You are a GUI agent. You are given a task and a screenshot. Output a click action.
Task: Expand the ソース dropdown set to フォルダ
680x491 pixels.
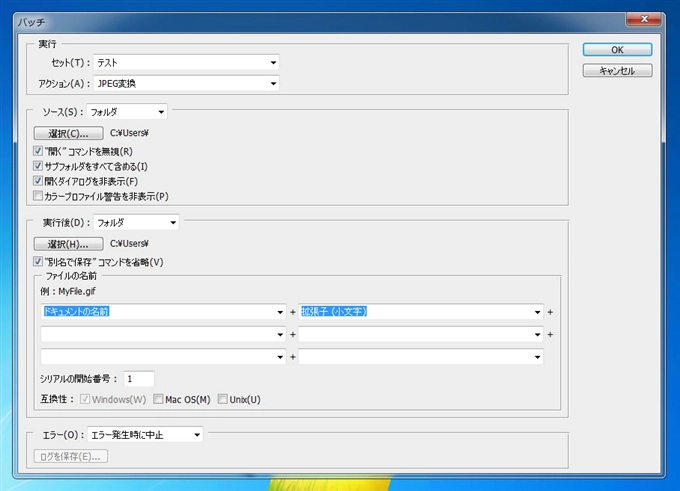coord(127,112)
